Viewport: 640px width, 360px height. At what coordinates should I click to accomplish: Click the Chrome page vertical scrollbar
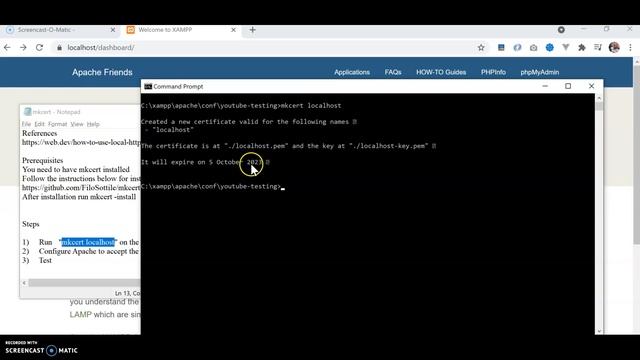click(x=636, y=155)
